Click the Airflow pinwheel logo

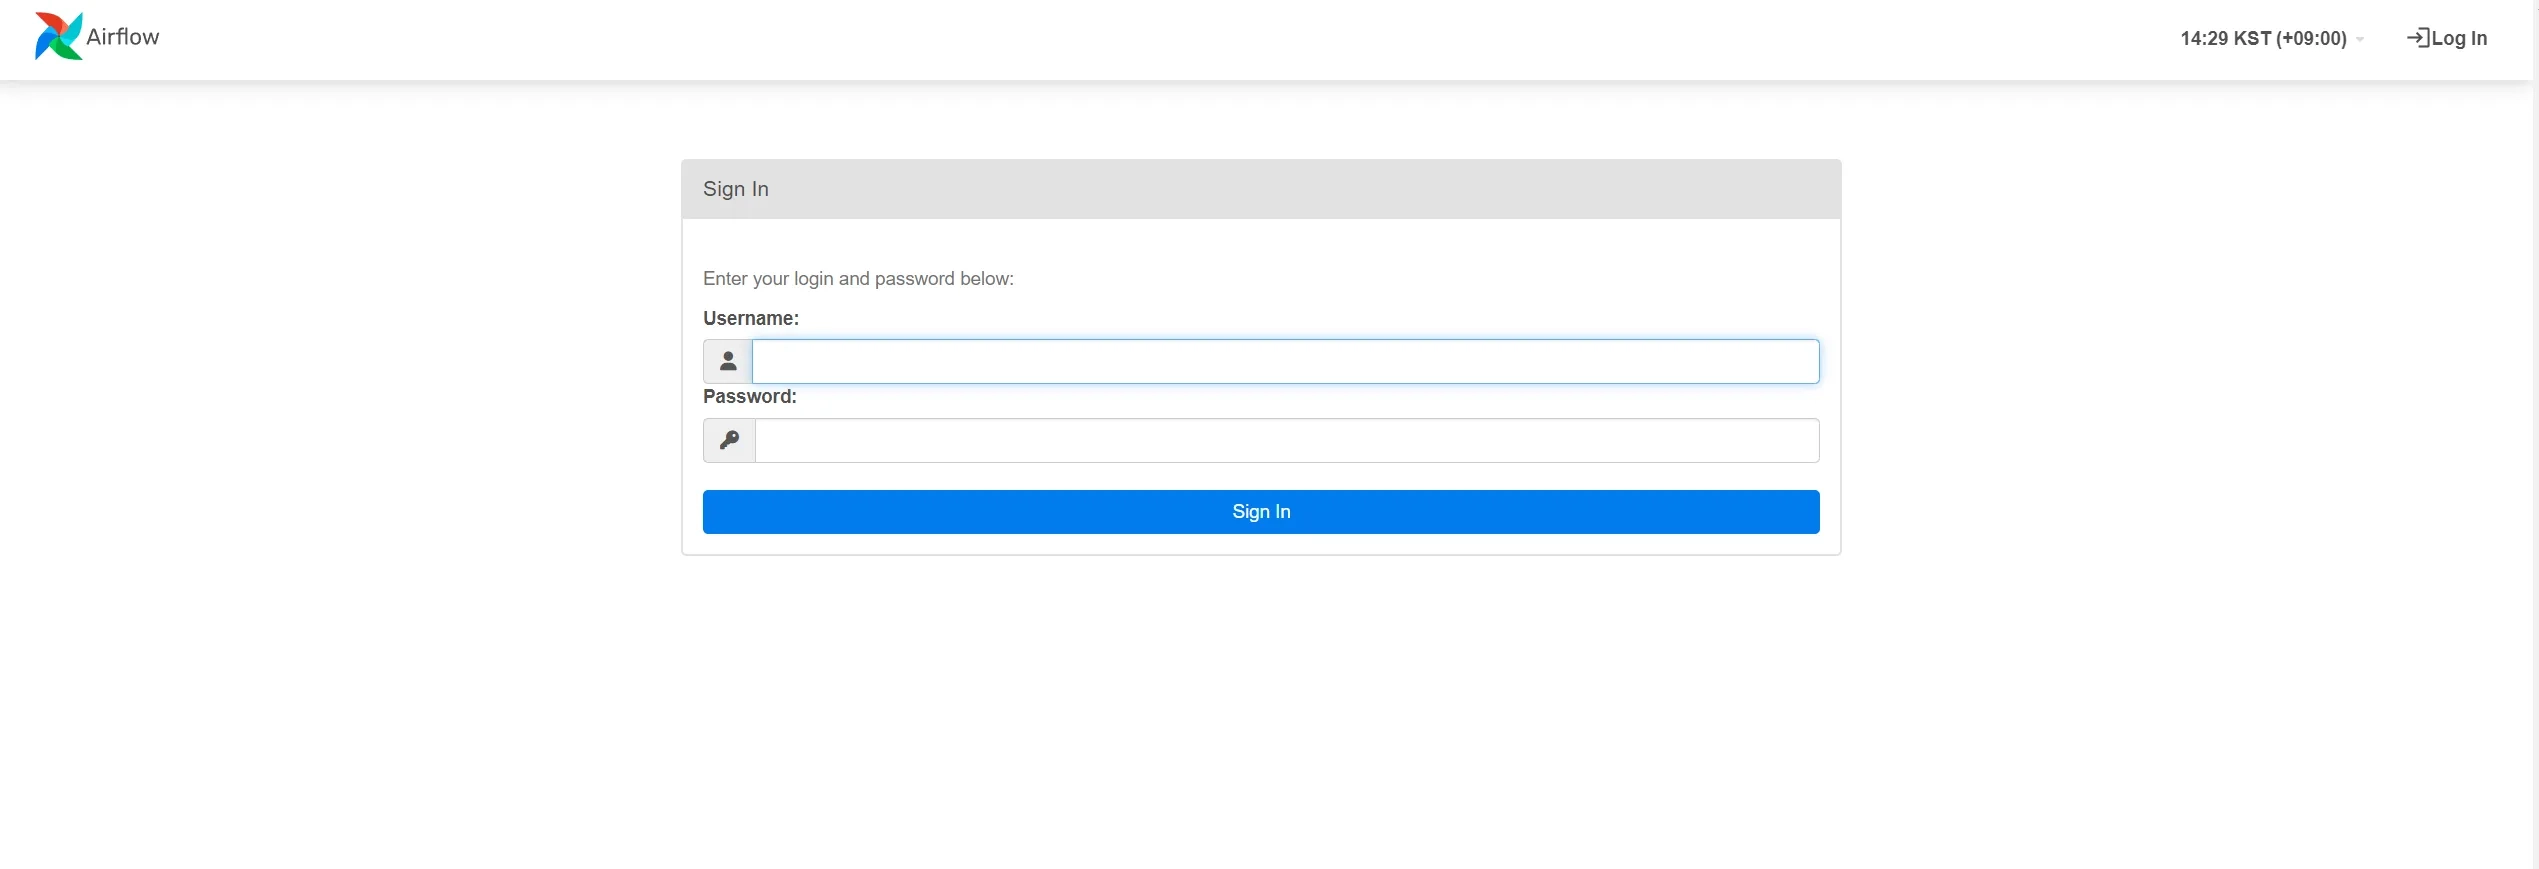(58, 36)
